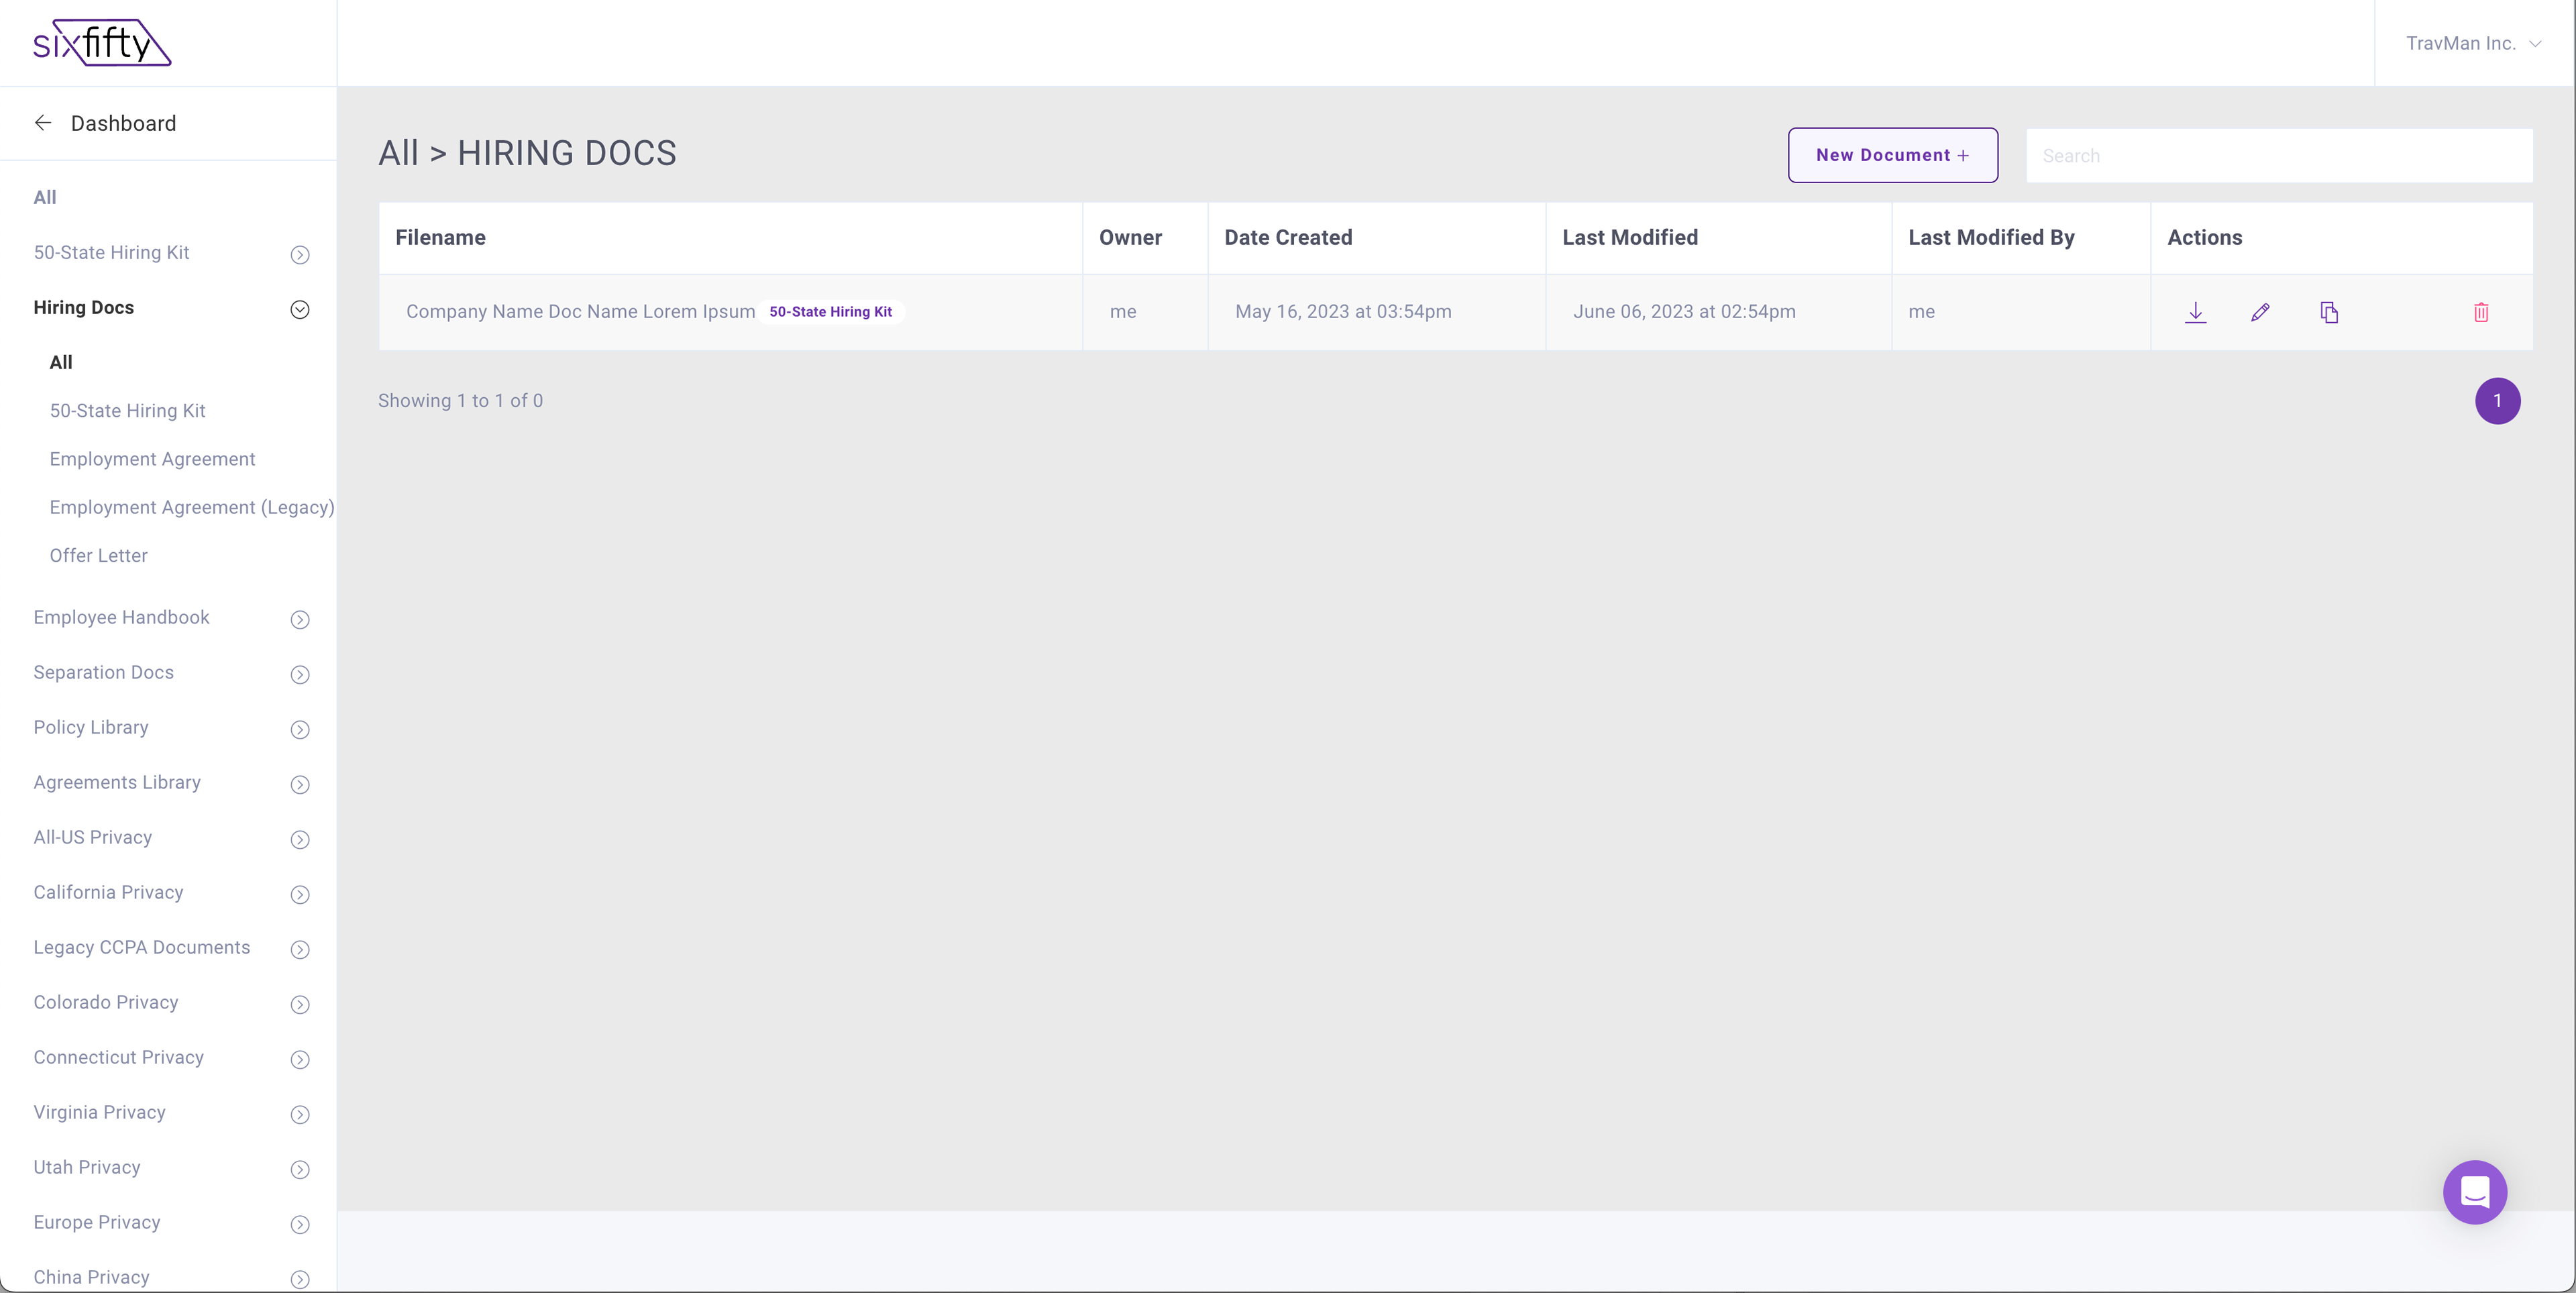Select Offer Letter in sidebar
This screenshot has width=2576, height=1293.
(98, 555)
